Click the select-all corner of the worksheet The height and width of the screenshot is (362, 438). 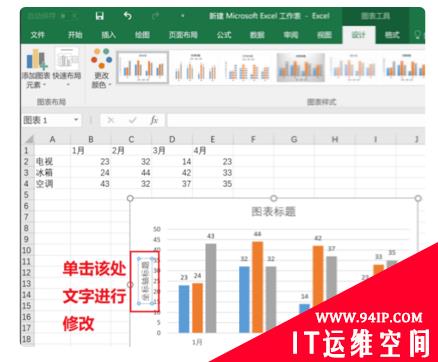click(29, 139)
